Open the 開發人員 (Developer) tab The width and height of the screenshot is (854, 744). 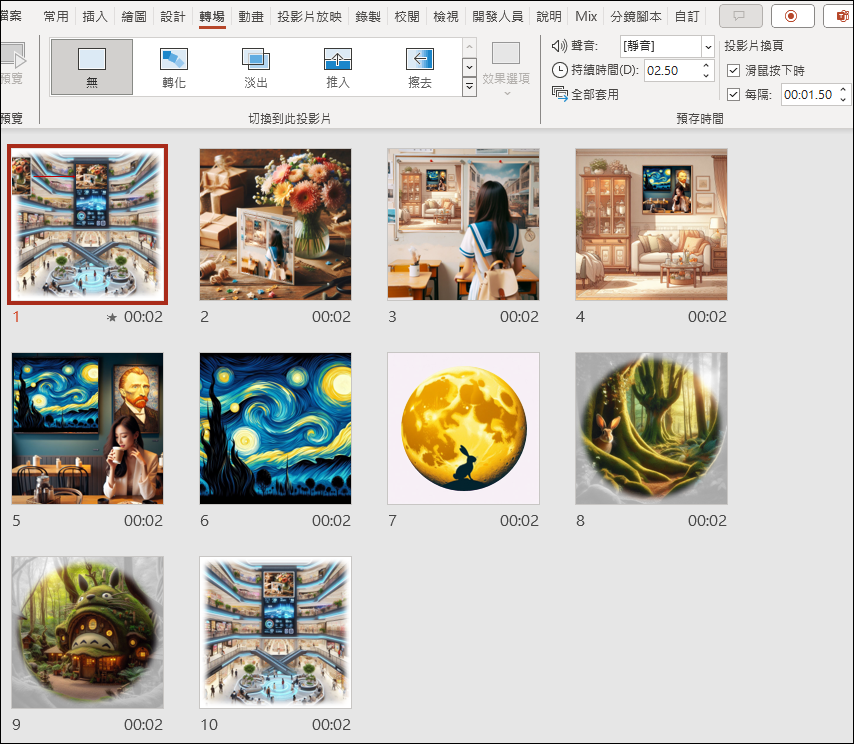click(498, 16)
